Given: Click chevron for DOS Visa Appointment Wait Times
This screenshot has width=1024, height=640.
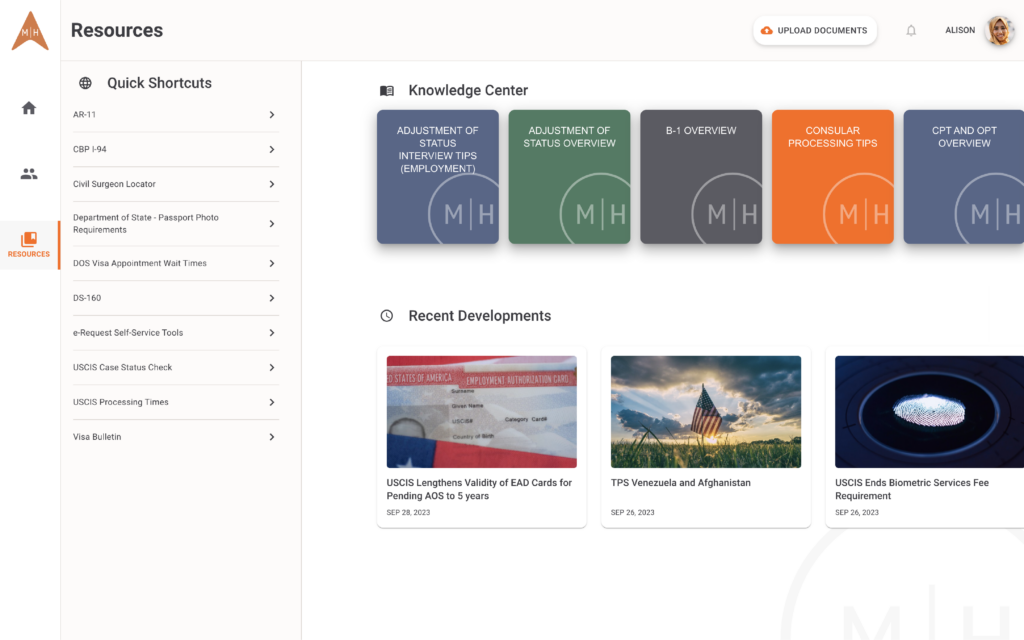Looking at the screenshot, I should coord(272,264).
